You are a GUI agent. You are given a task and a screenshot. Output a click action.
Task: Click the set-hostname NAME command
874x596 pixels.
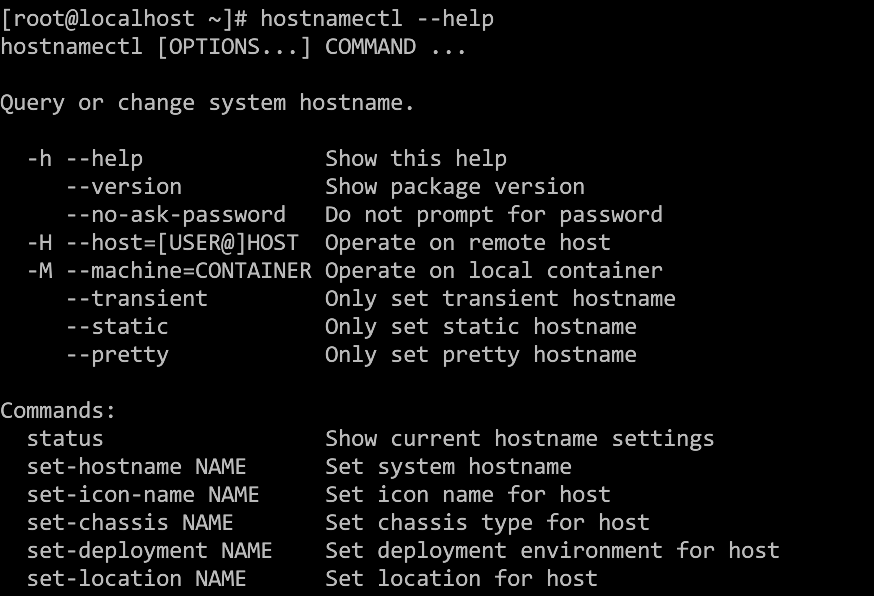pos(137,467)
